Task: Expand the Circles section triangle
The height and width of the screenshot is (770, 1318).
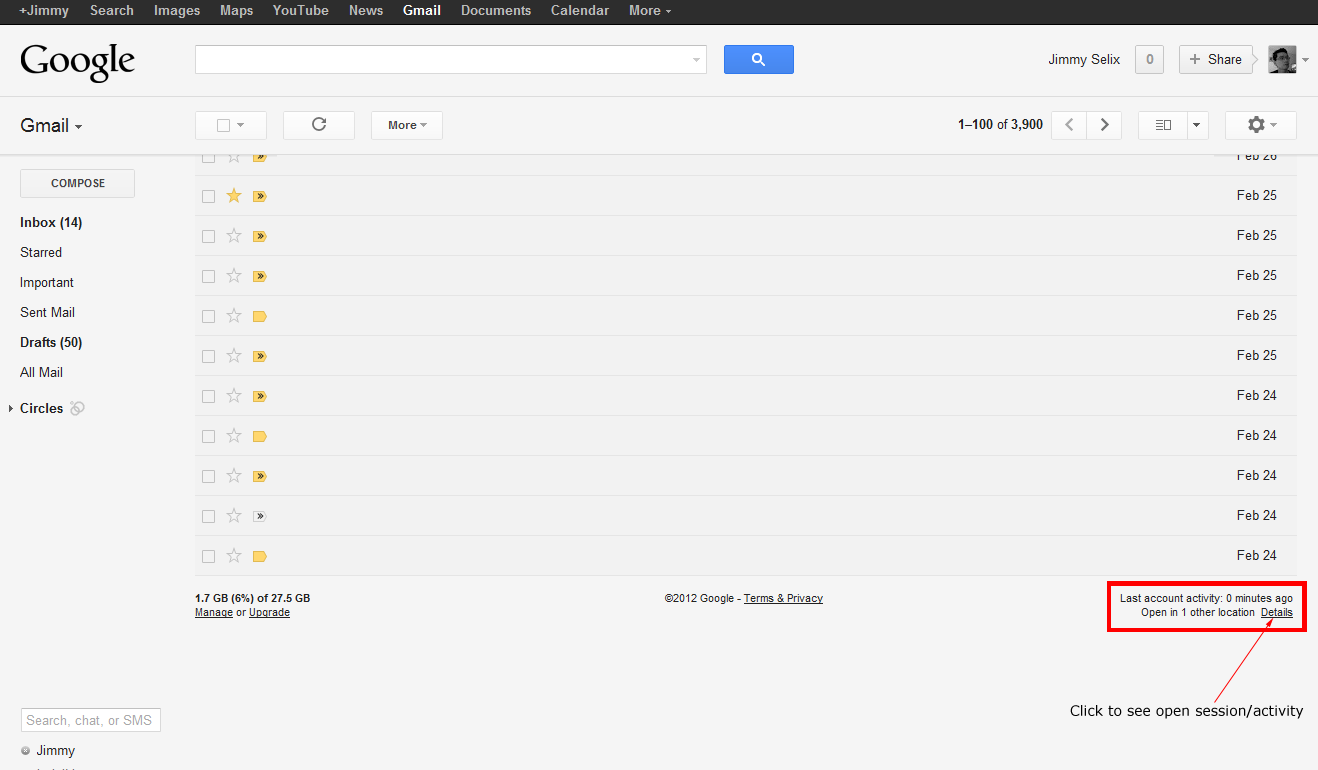Action: [x=11, y=408]
